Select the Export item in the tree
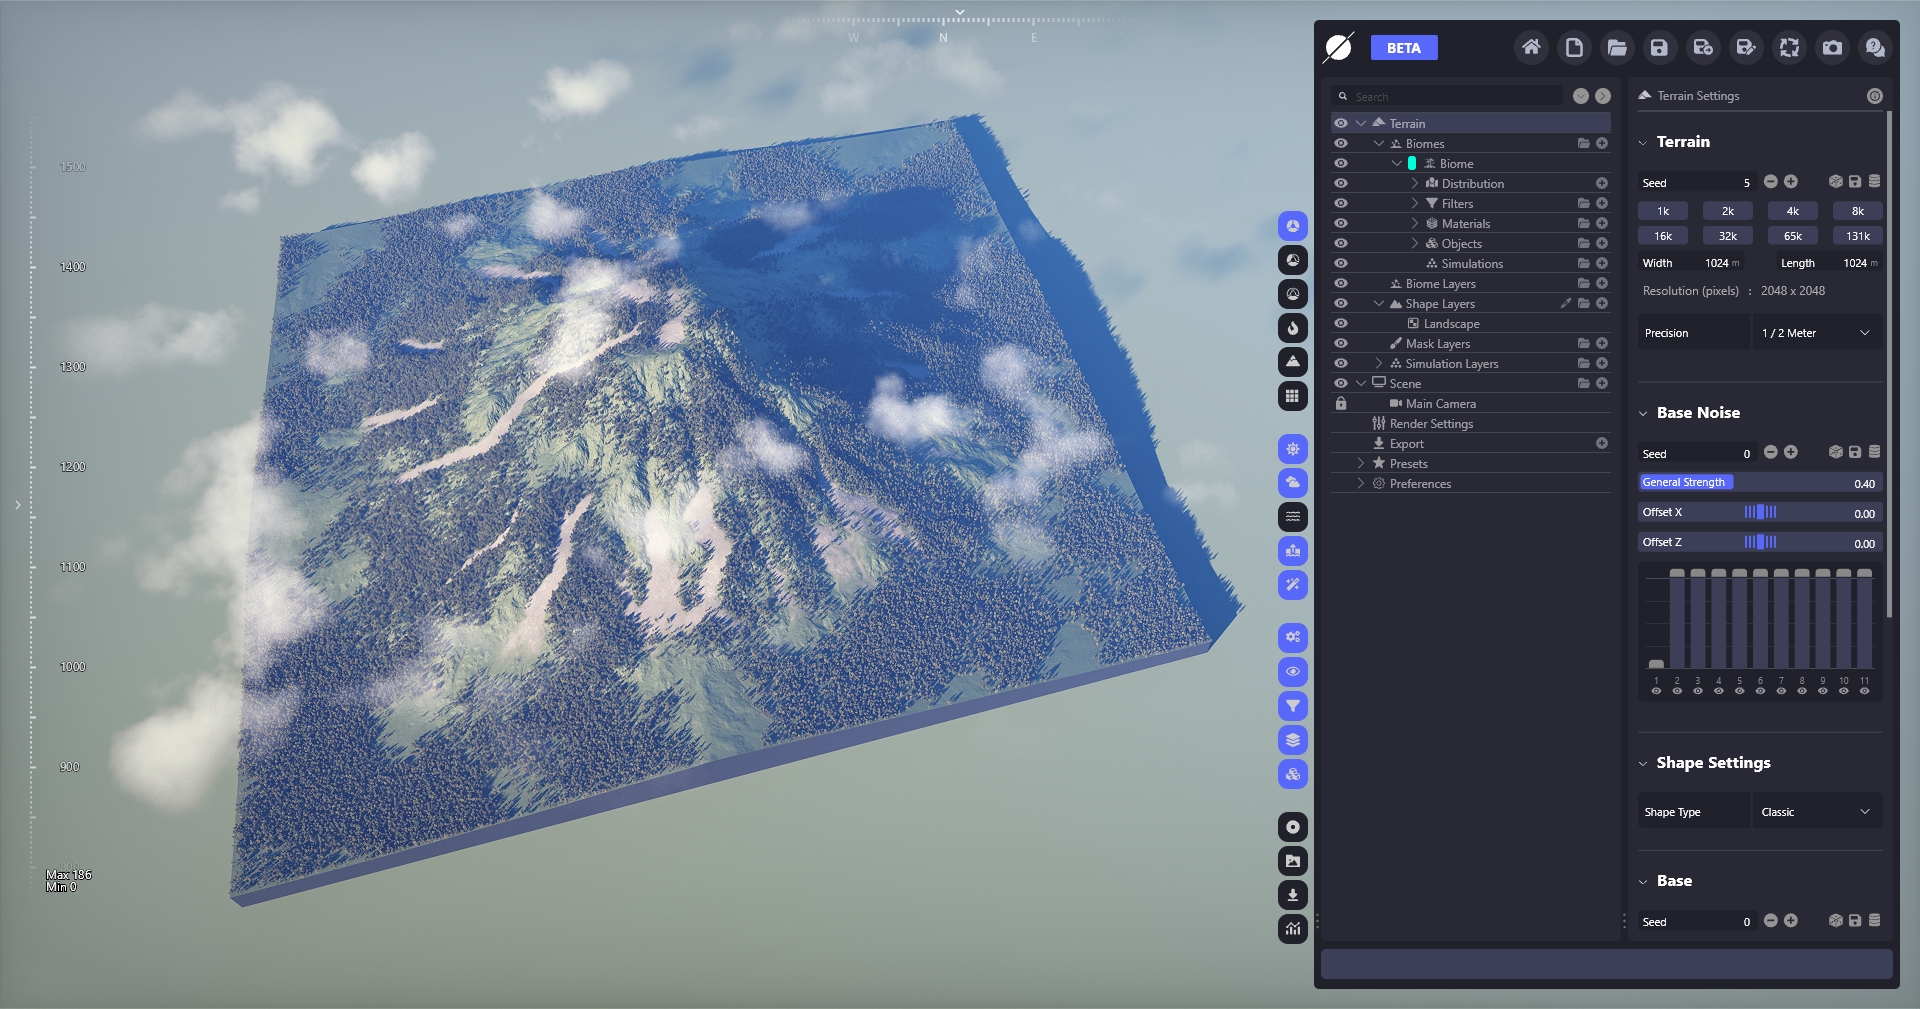Screen dimensions: 1920x1009 point(1406,443)
